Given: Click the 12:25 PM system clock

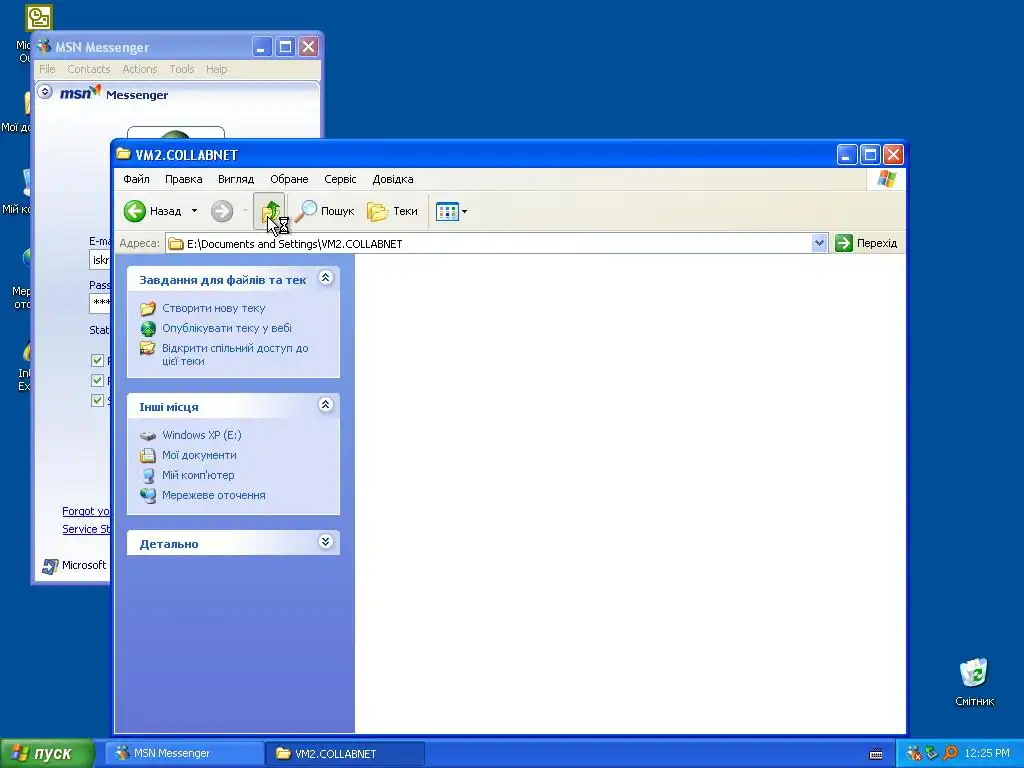Looking at the screenshot, I should pyautogui.click(x=987, y=754).
